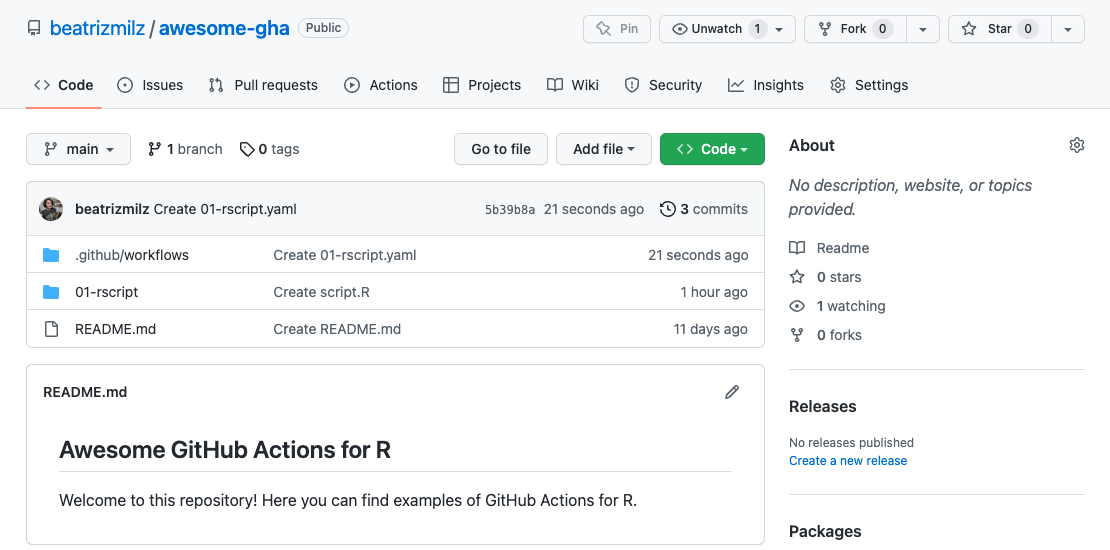Click the Go to file button
Screen dimensions: 1110x550
click(x=501, y=149)
